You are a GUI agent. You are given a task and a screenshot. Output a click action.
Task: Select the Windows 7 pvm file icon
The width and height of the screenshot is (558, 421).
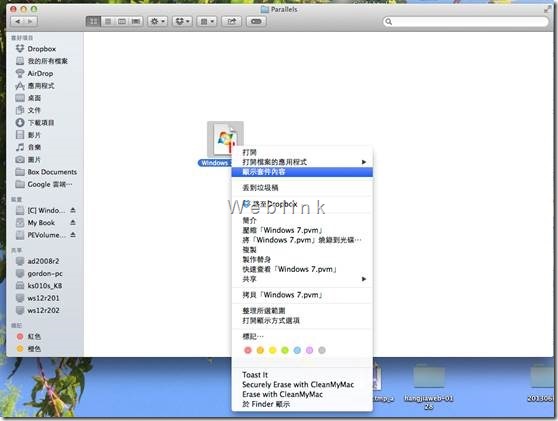(225, 139)
